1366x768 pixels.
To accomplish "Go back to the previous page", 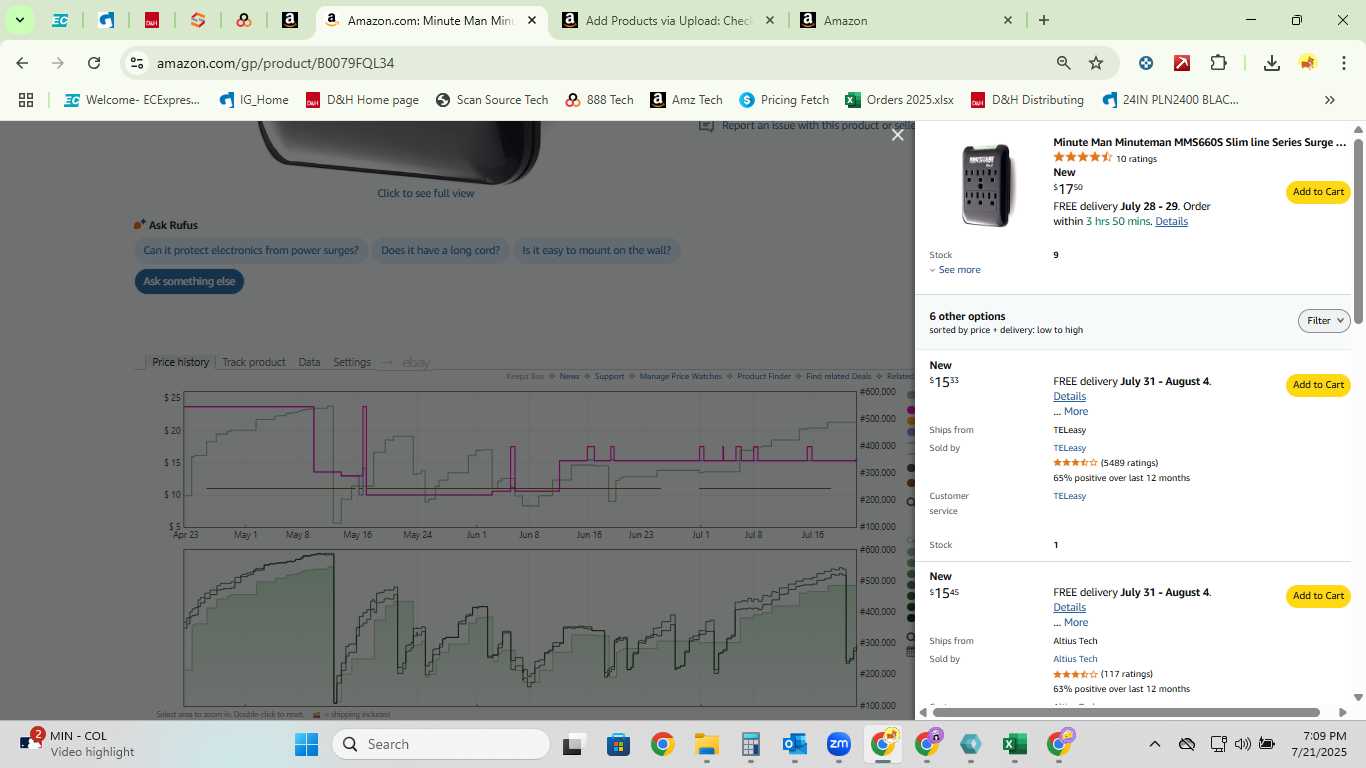I will point(22,63).
